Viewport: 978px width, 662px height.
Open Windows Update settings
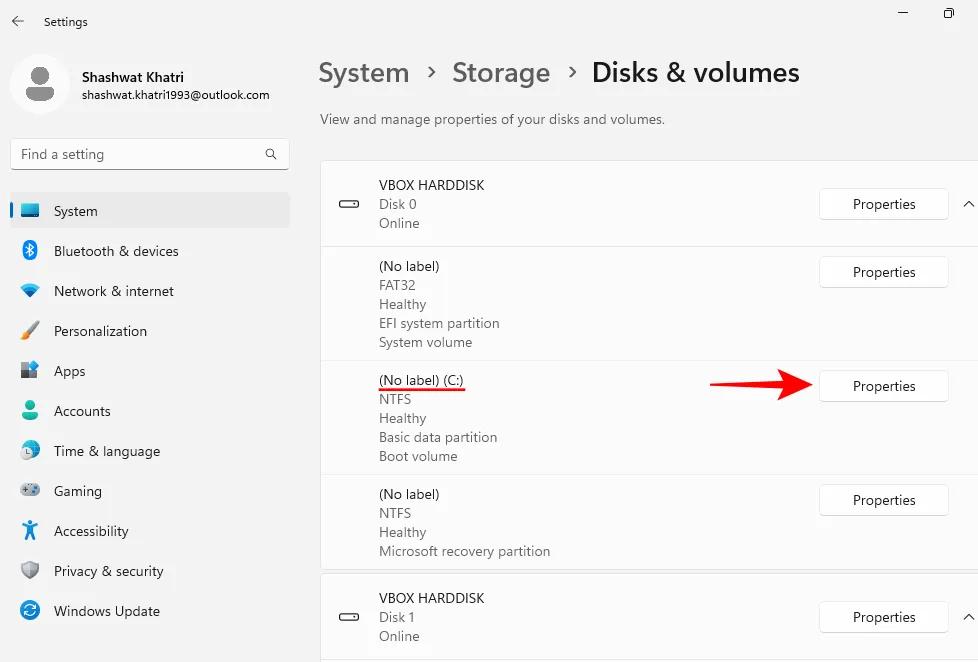150,610
